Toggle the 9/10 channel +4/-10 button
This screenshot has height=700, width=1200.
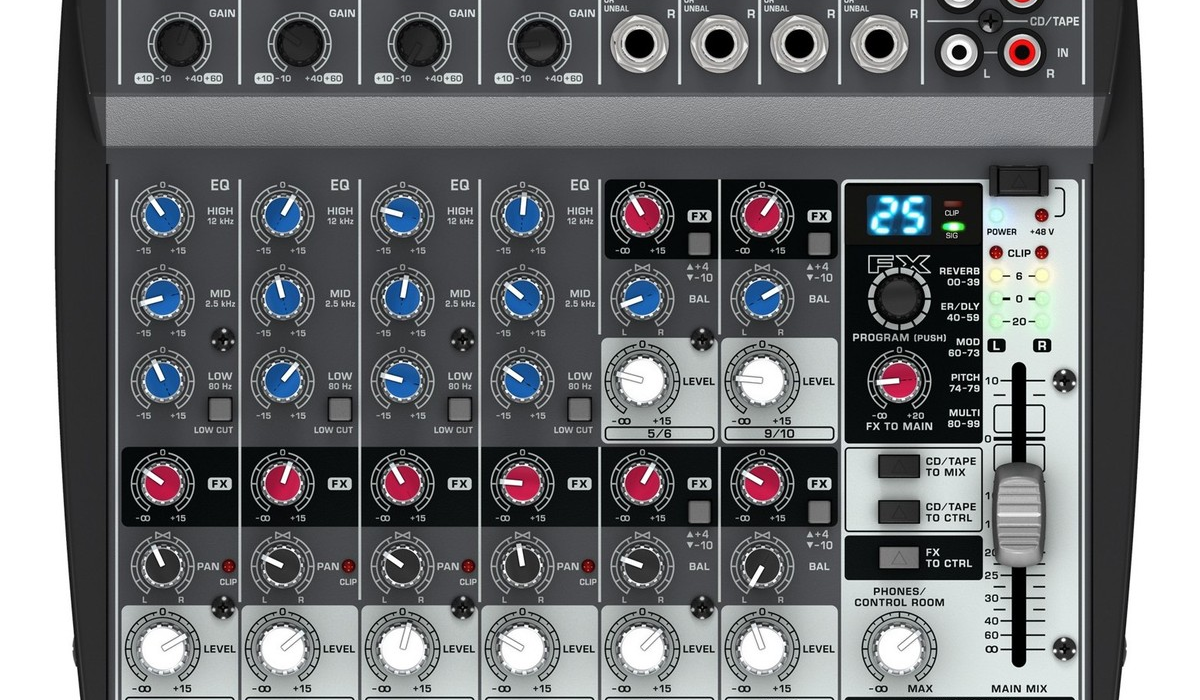pyautogui.click(x=820, y=243)
